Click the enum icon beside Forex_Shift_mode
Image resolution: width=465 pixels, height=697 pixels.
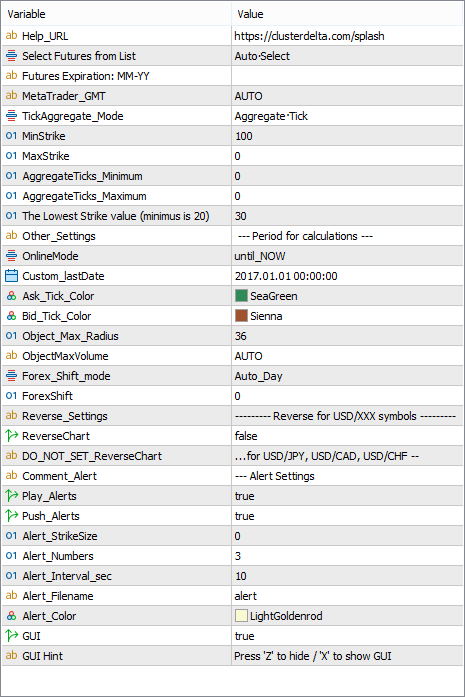[12, 376]
